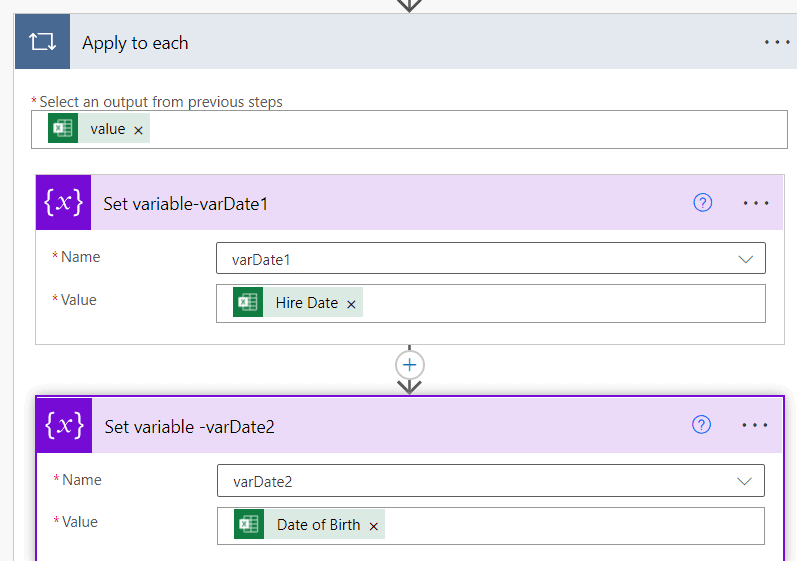Click the Set variable -varDate2 variable icon

point(64,425)
